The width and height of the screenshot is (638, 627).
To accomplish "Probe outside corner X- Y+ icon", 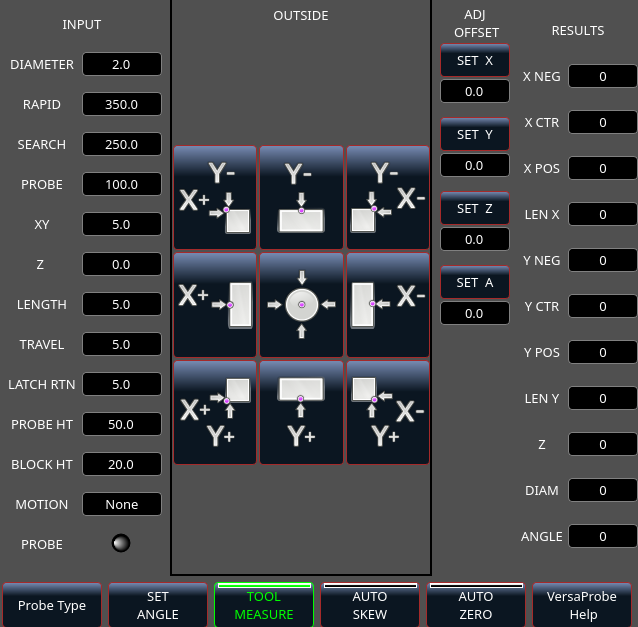I will pos(388,412).
